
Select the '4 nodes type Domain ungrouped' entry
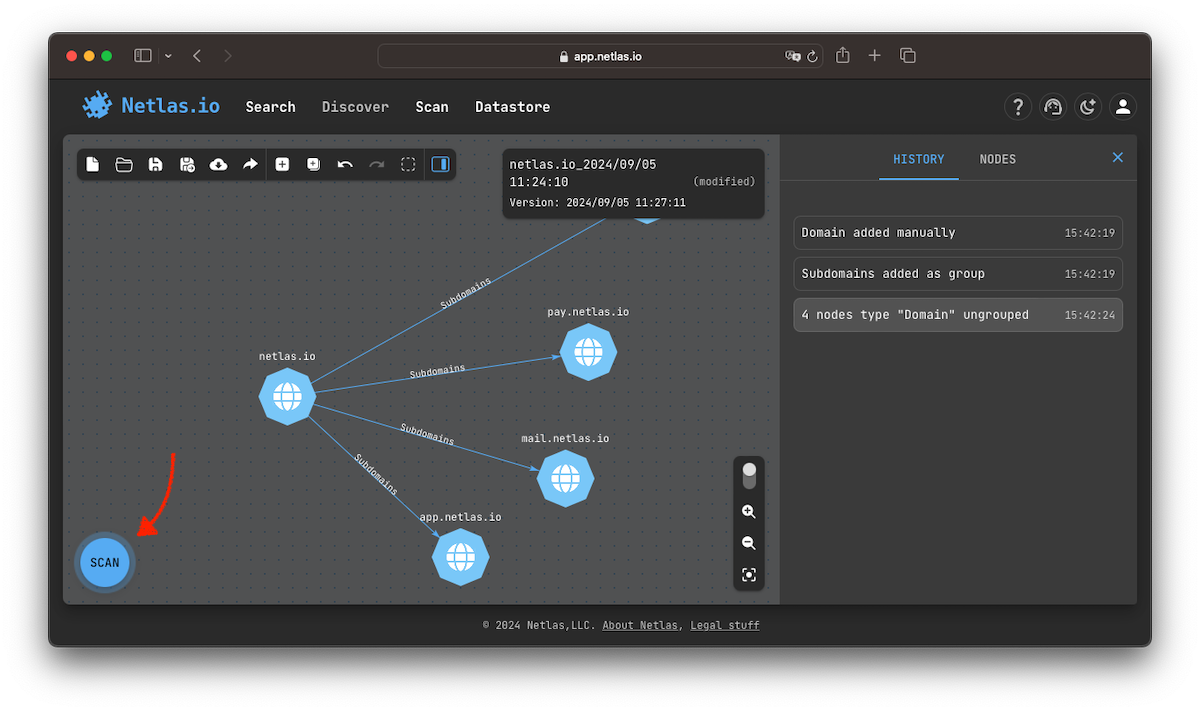click(958, 314)
